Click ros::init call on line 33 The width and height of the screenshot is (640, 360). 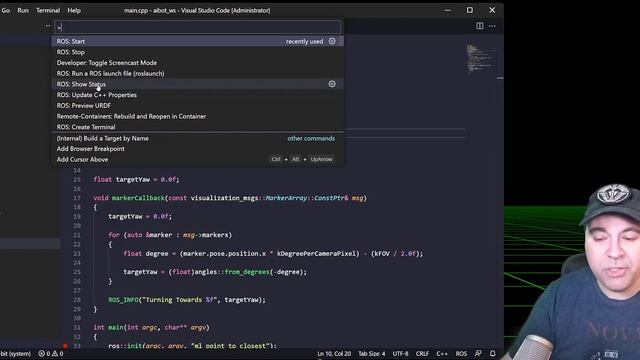coord(124,346)
